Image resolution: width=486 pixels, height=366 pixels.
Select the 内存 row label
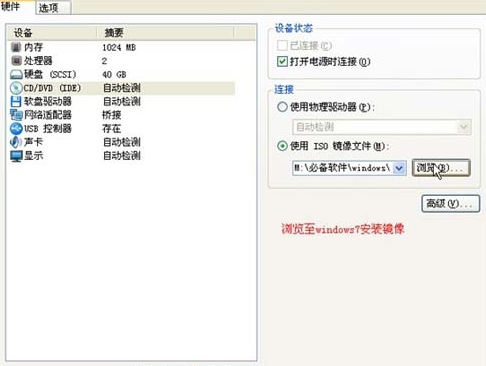[34, 47]
